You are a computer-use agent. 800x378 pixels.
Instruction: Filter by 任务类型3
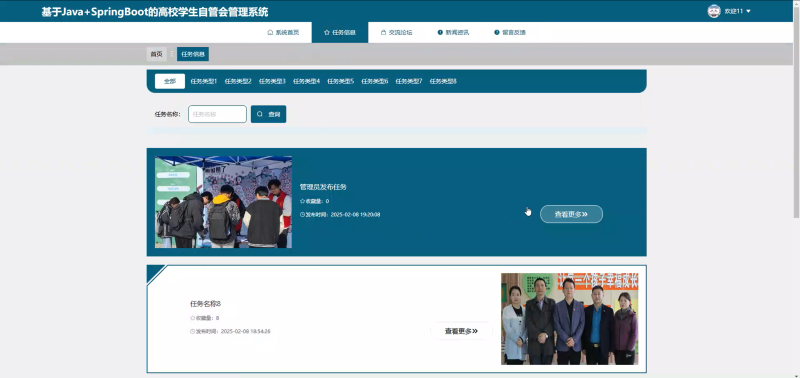272,81
